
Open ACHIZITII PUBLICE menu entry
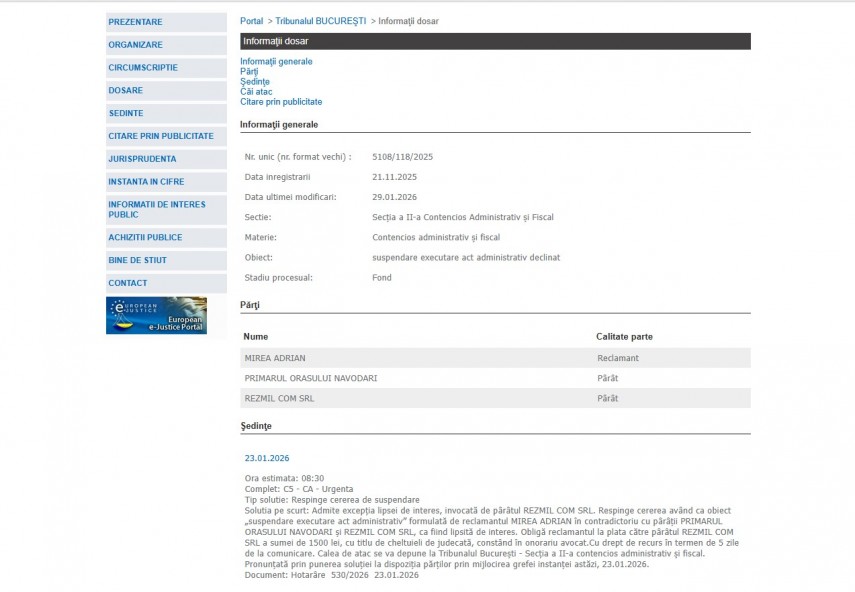tap(145, 237)
